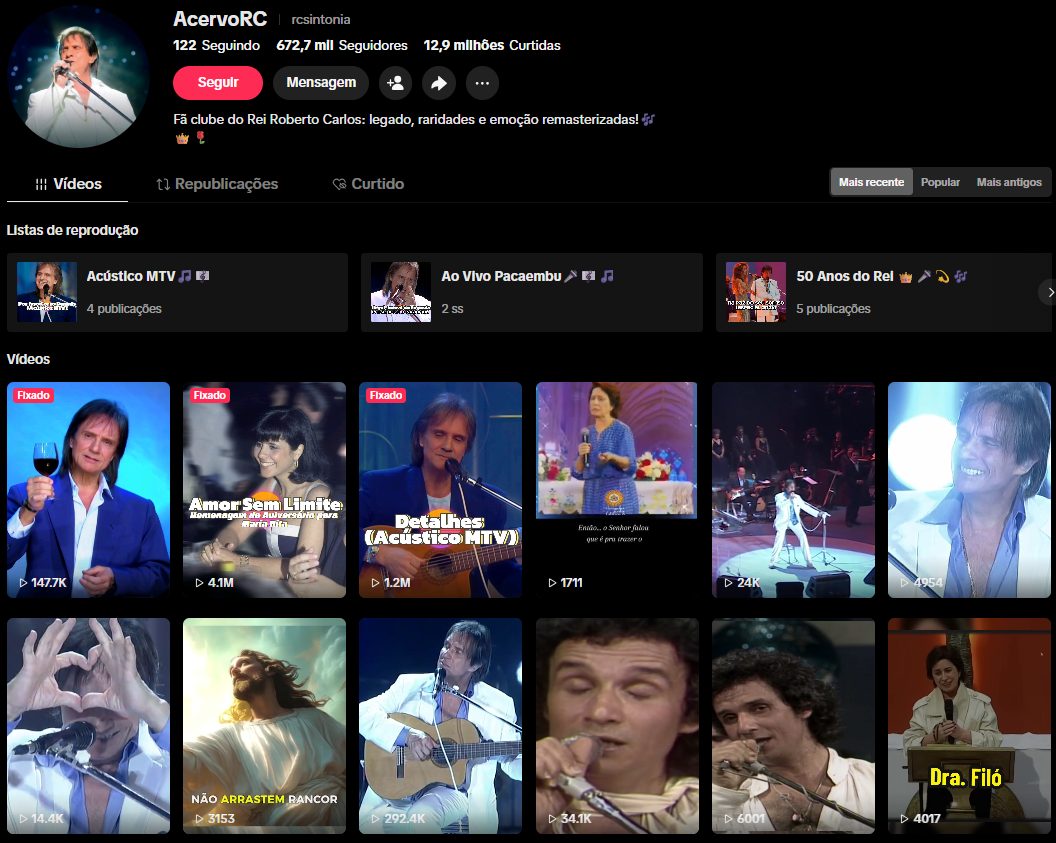This screenshot has width=1056, height=843.
Task: Click the AcervoRC profile name heading
Action: click(x=220, y=19)
